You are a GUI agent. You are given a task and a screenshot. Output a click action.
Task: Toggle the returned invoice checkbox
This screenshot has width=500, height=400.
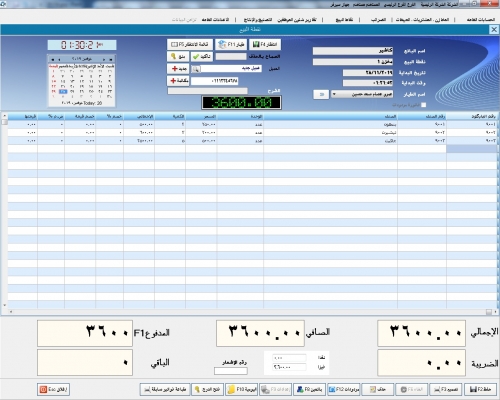click(x=424, y=105)
